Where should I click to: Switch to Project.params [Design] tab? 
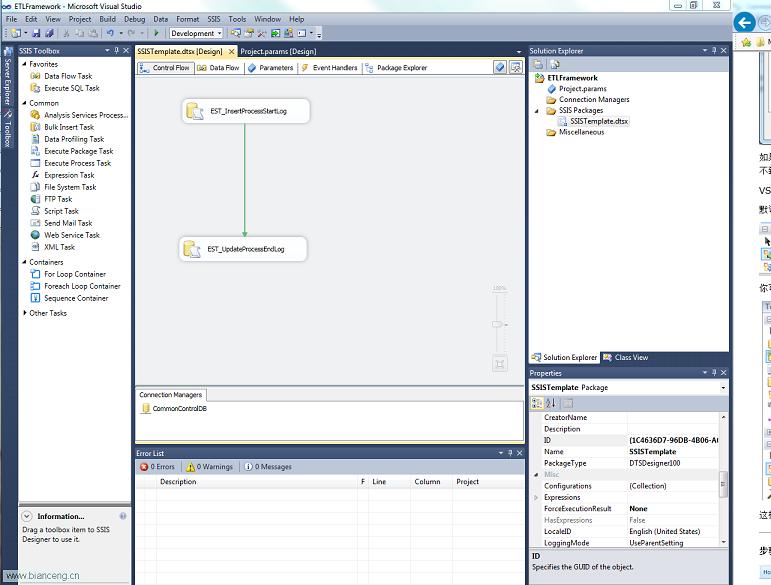click(278, 51)
